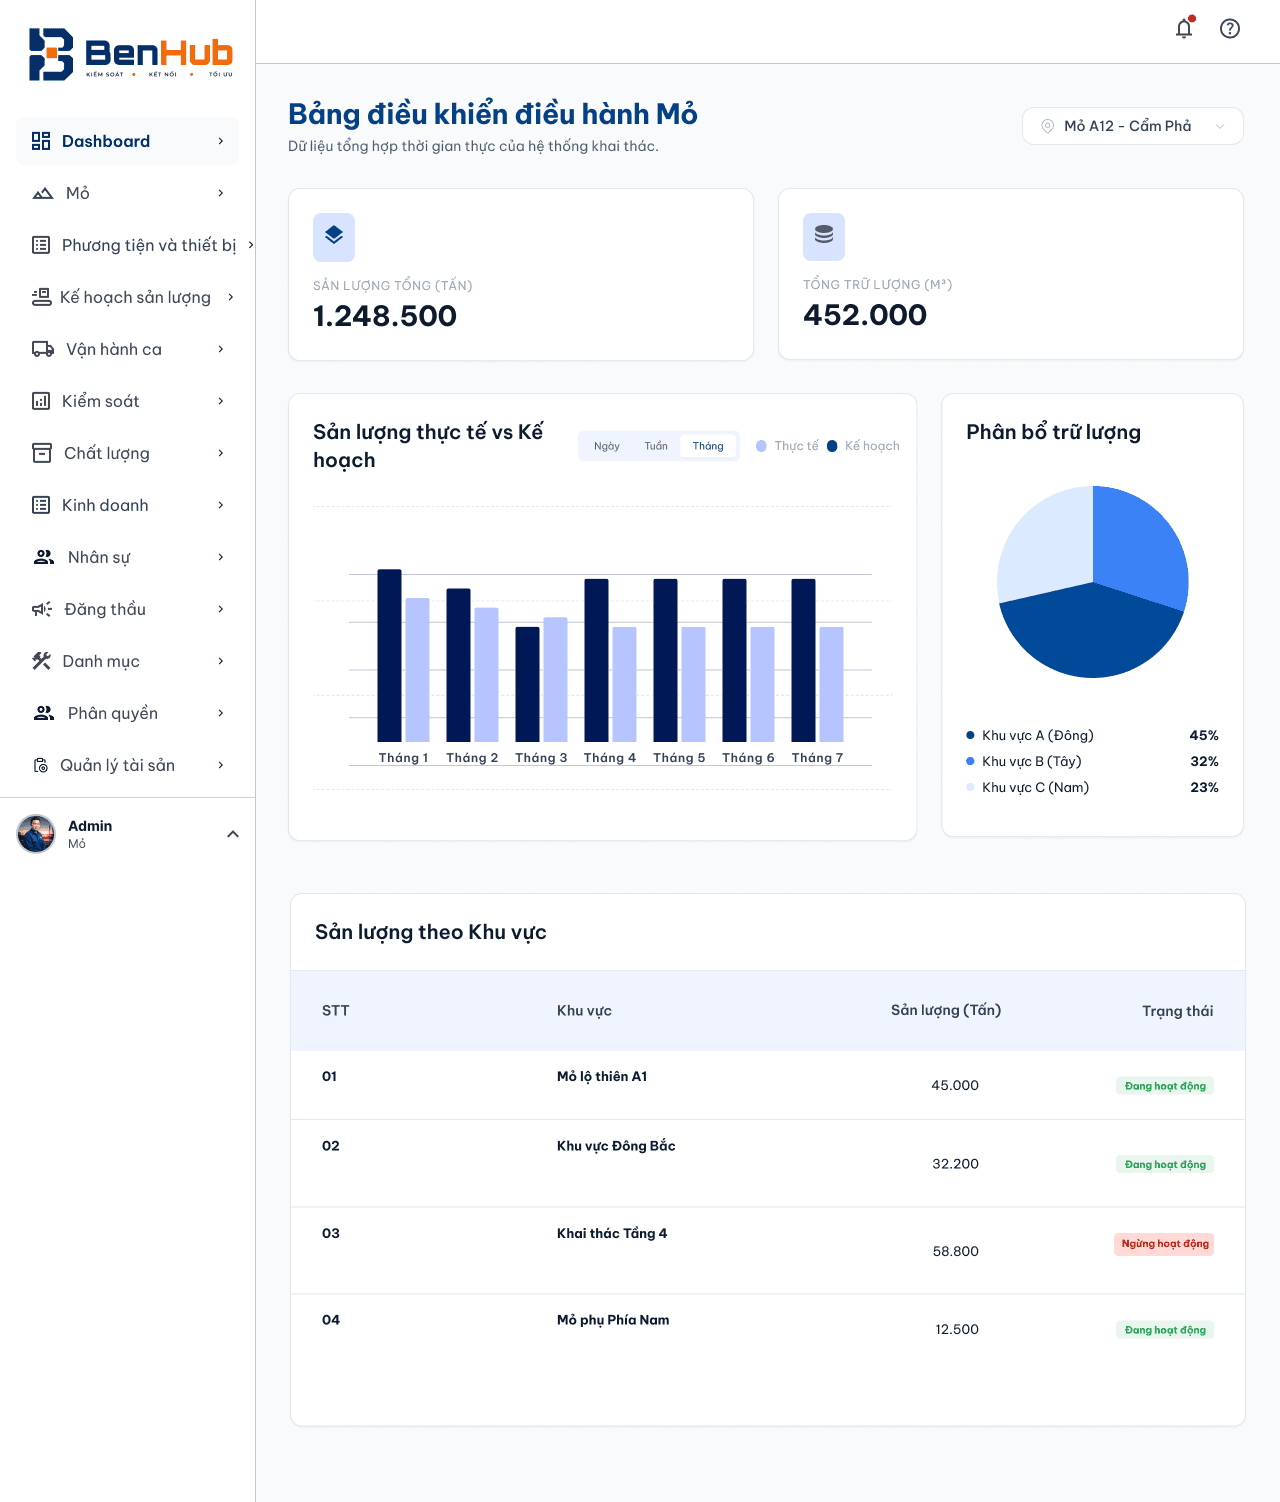
Task: Click the Quản lý tài sản icon
Action: coord(41,765)
